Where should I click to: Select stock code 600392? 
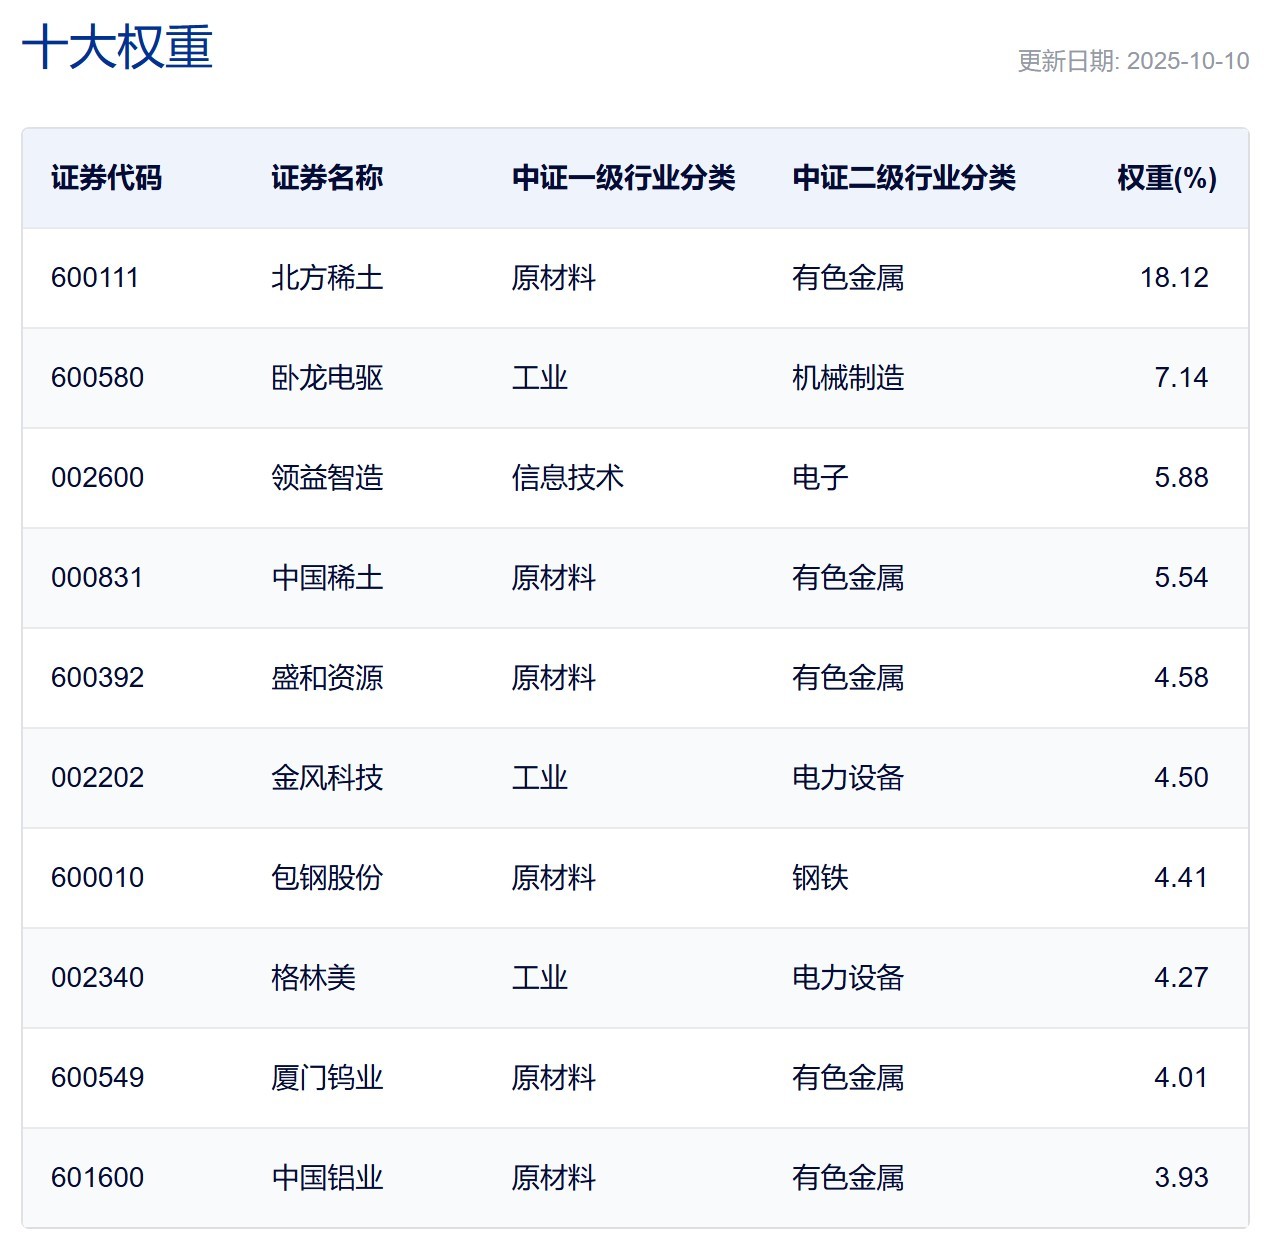97,678
